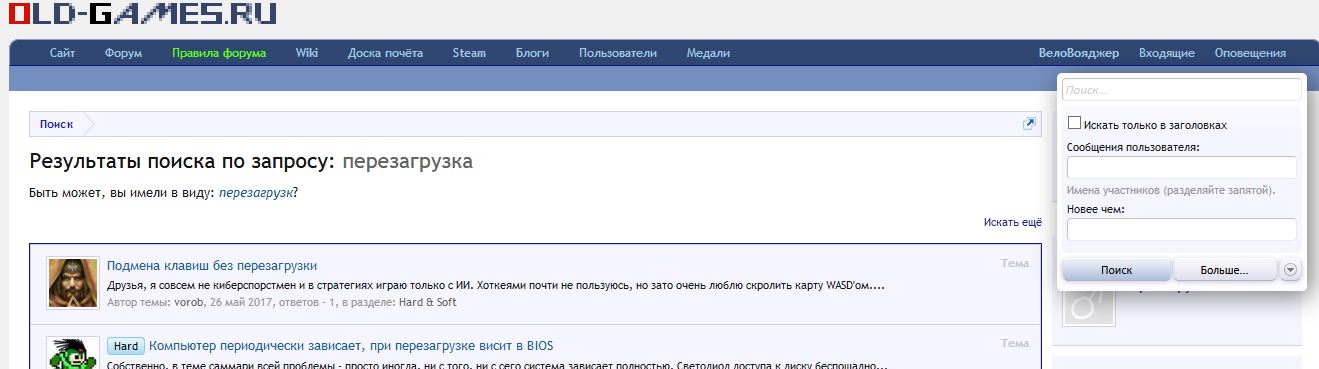Click the Поиск breadcrumb
This screenshot has width=1319, height=369.
tap(56, 124)
